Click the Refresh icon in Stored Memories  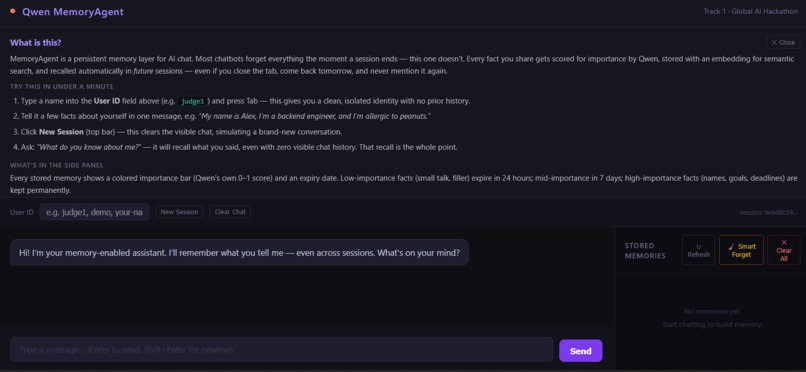coord(698,250)
